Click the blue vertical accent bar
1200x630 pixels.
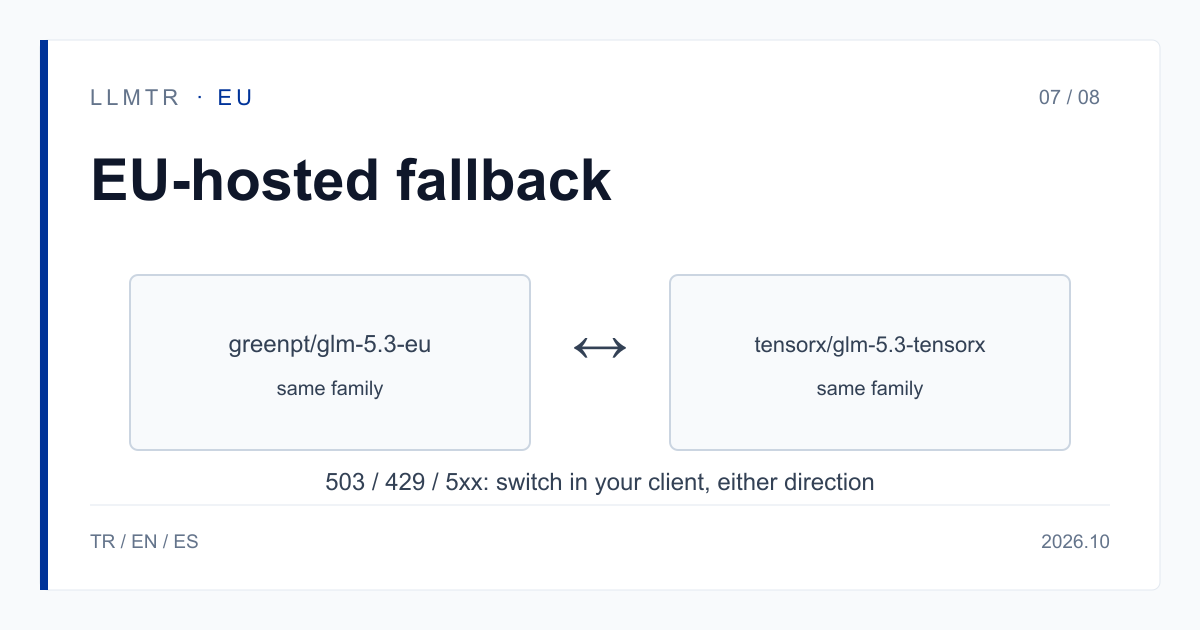44,315
